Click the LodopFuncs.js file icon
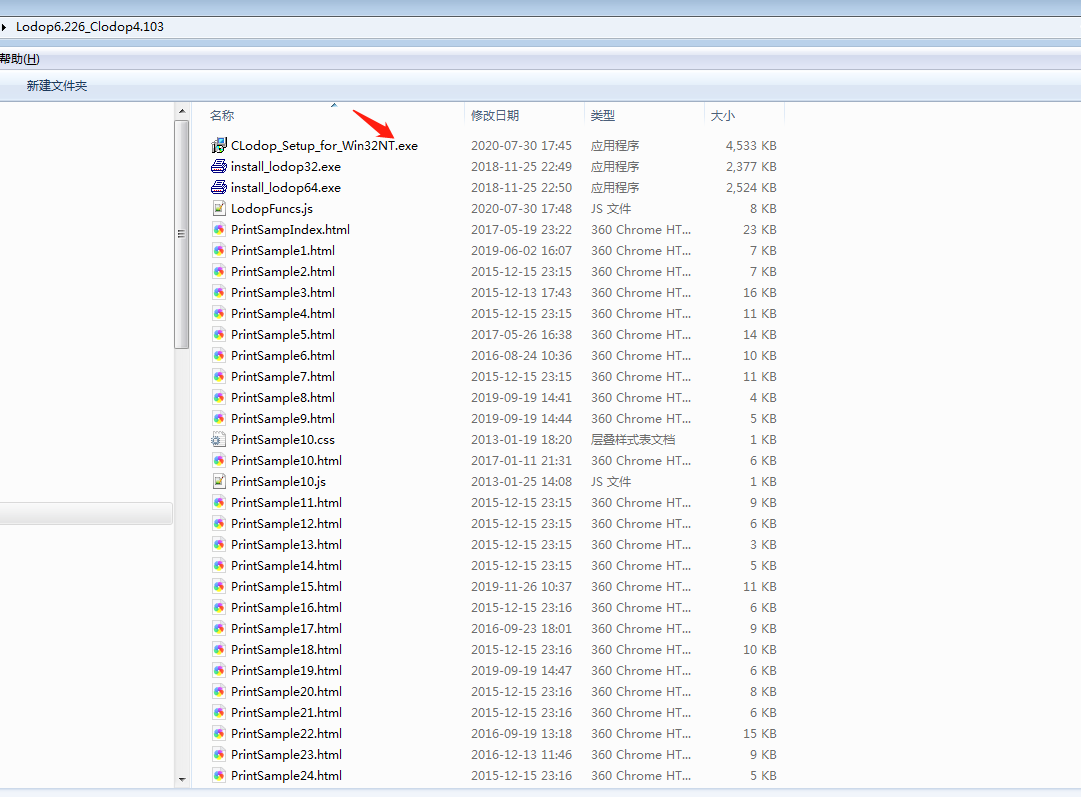 click(x=219, y=208)
